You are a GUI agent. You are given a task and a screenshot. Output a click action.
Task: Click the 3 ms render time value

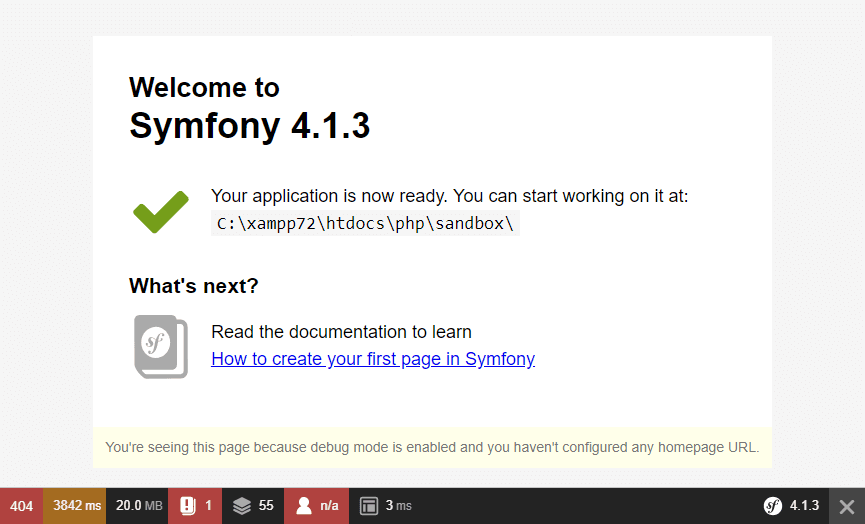click(x=398, y=506)
